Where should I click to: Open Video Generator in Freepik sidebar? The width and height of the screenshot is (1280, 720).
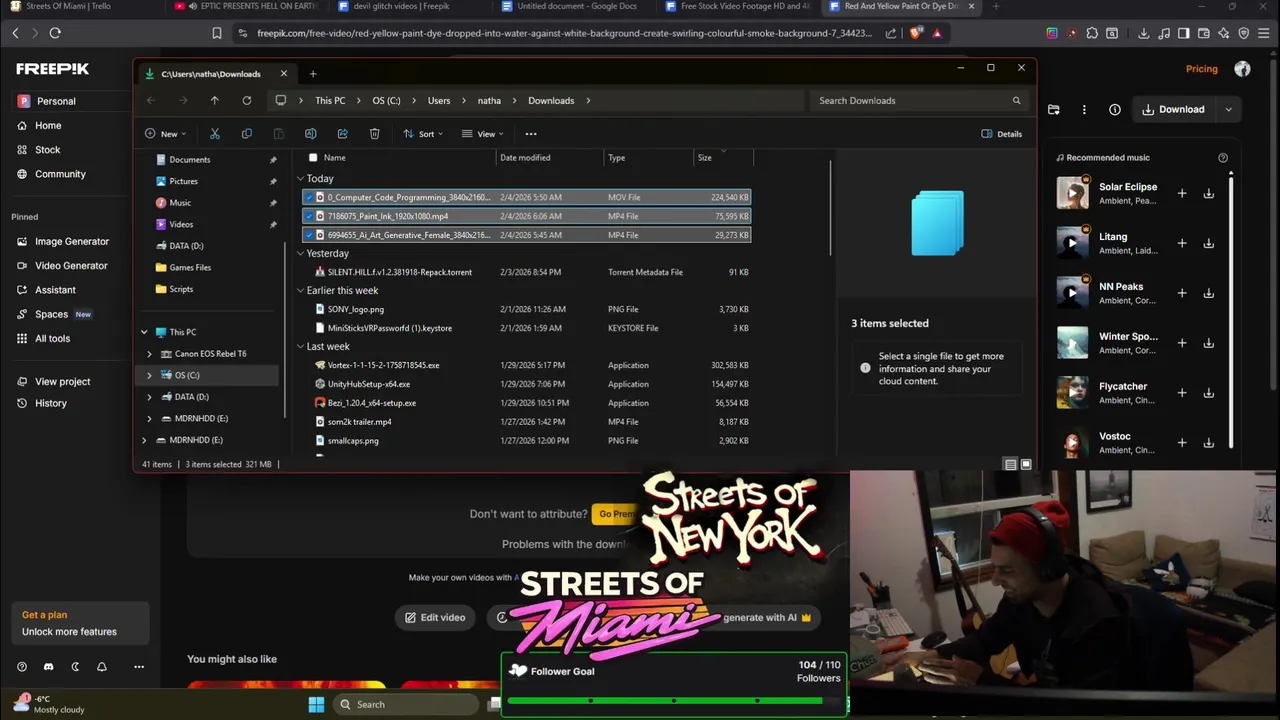click(x=71, y=266)
